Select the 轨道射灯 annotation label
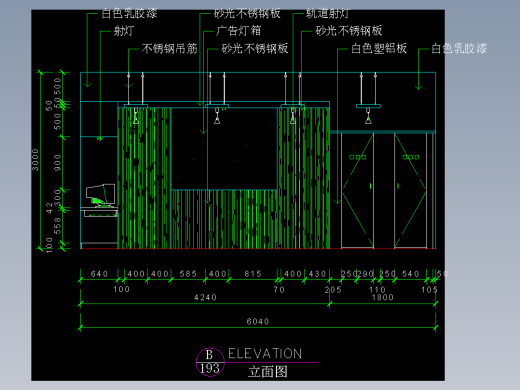This screenshot has width=520, height=390. coord(327,13)
